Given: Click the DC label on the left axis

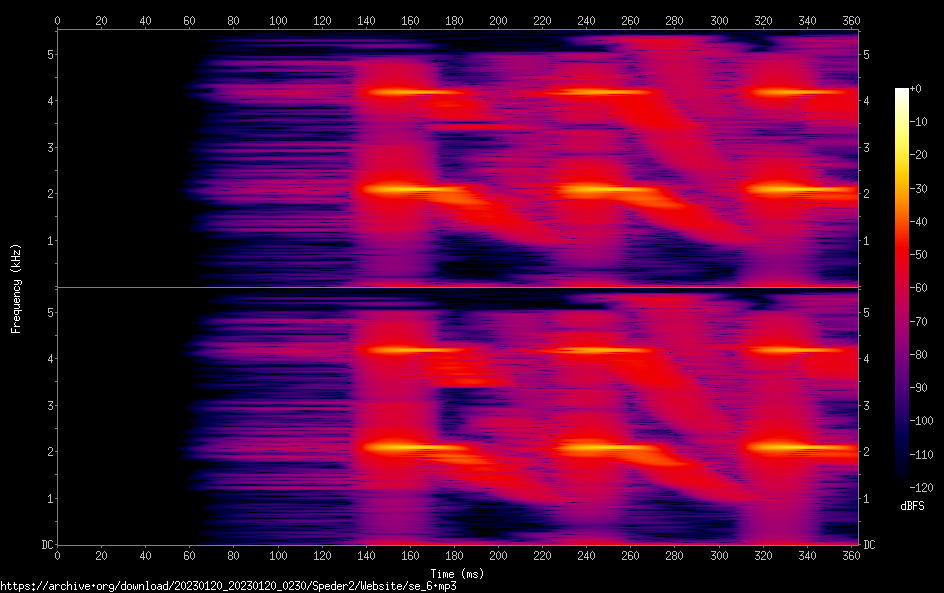Looking at the screenshot, I should pyautogui.click(x=46, y=545).
